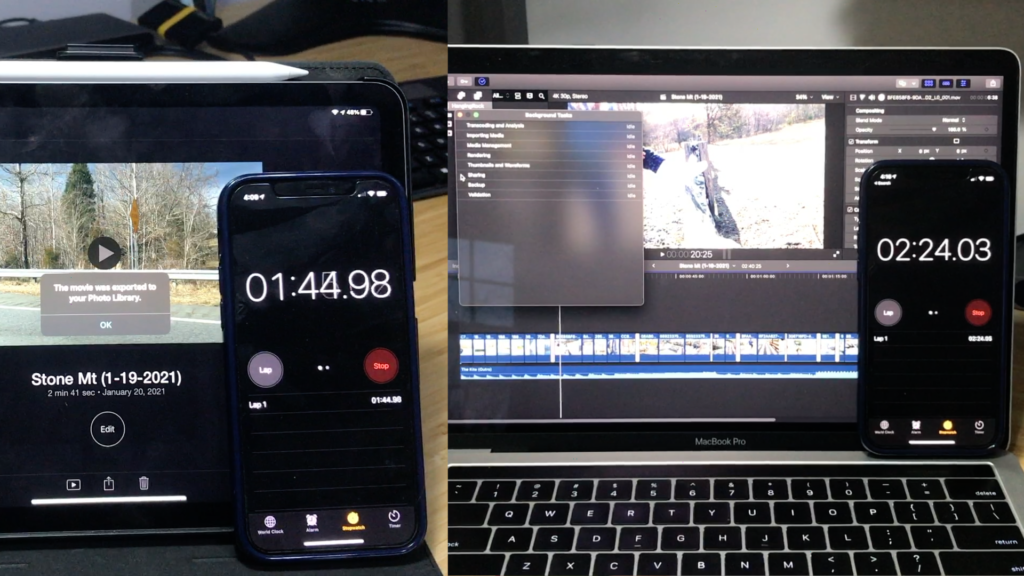Enter full-screen viewer playback in Final Cut

pos(836,254)
